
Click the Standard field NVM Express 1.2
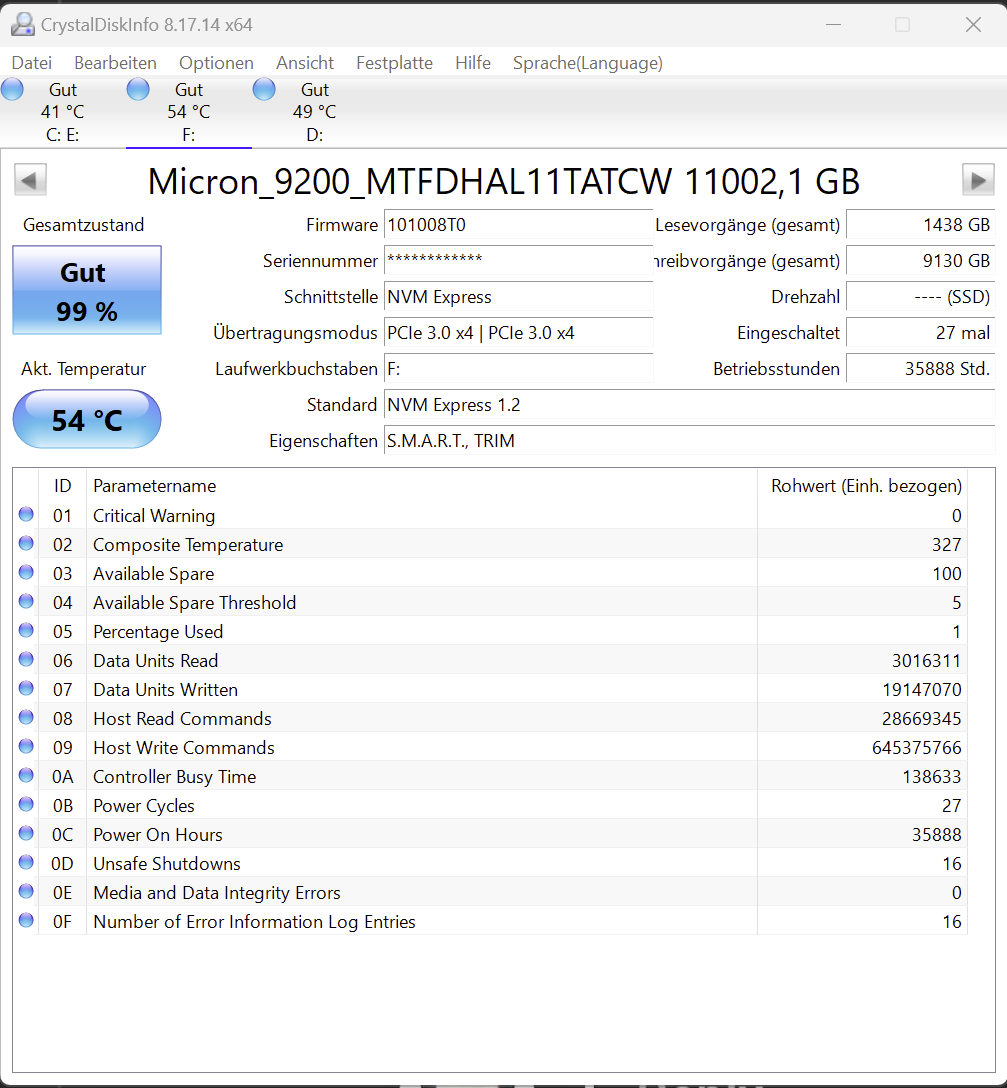pos(689,405)
